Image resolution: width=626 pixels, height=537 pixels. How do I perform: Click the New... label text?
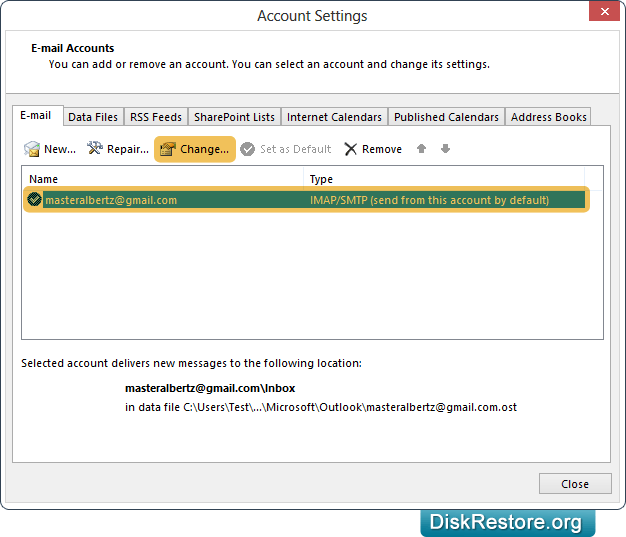60,149
